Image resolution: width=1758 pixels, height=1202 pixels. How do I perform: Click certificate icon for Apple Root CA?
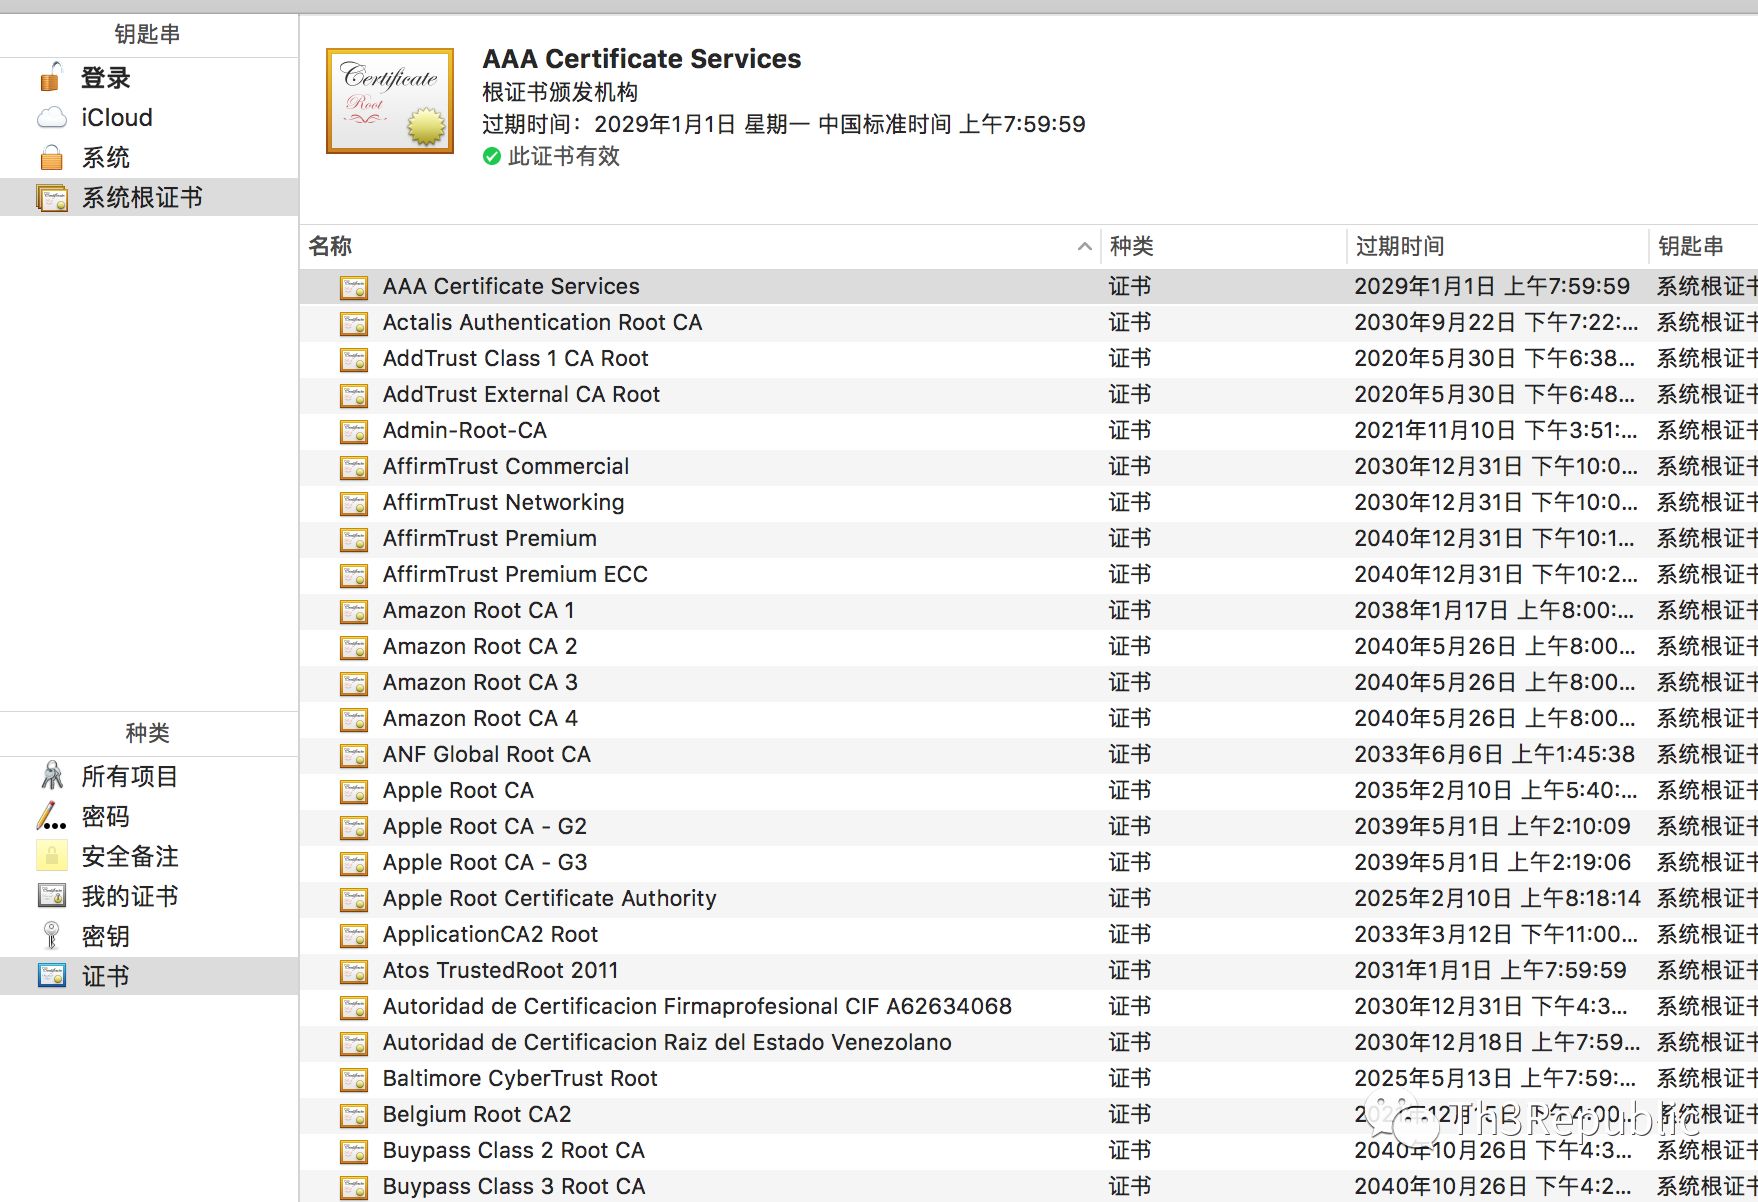[354, 791]
